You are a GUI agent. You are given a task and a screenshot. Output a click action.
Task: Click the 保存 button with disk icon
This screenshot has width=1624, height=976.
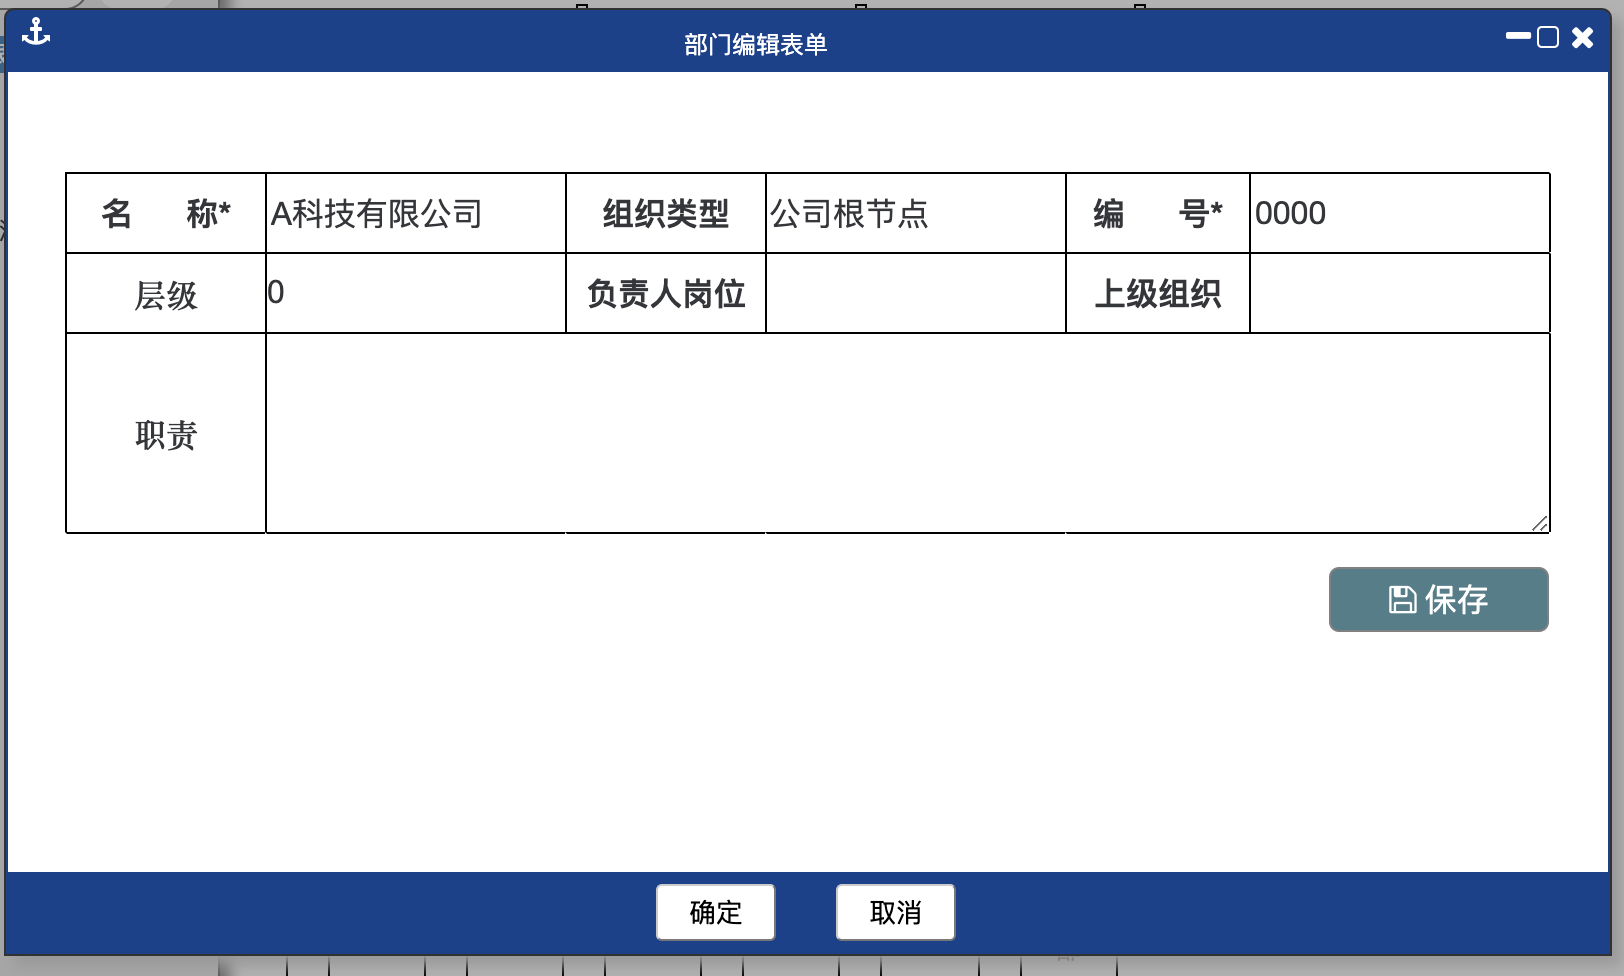click(1438, 600)
